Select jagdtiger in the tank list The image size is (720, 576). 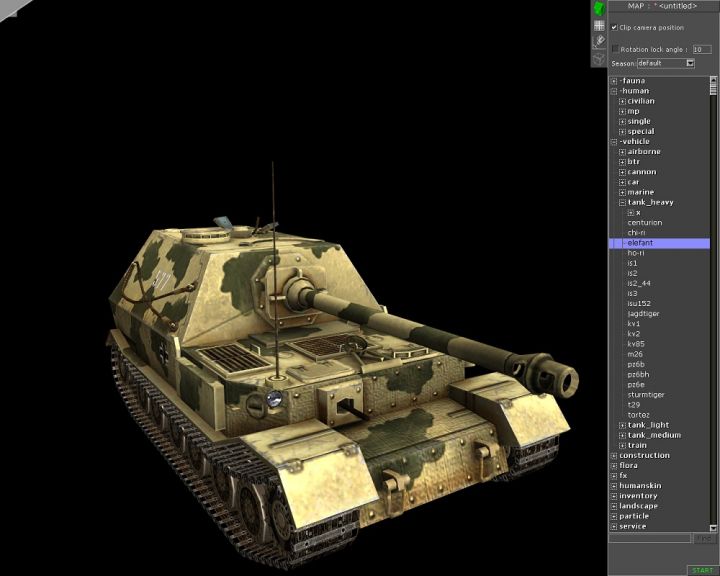pyautogui.click(x=643, y=314)
